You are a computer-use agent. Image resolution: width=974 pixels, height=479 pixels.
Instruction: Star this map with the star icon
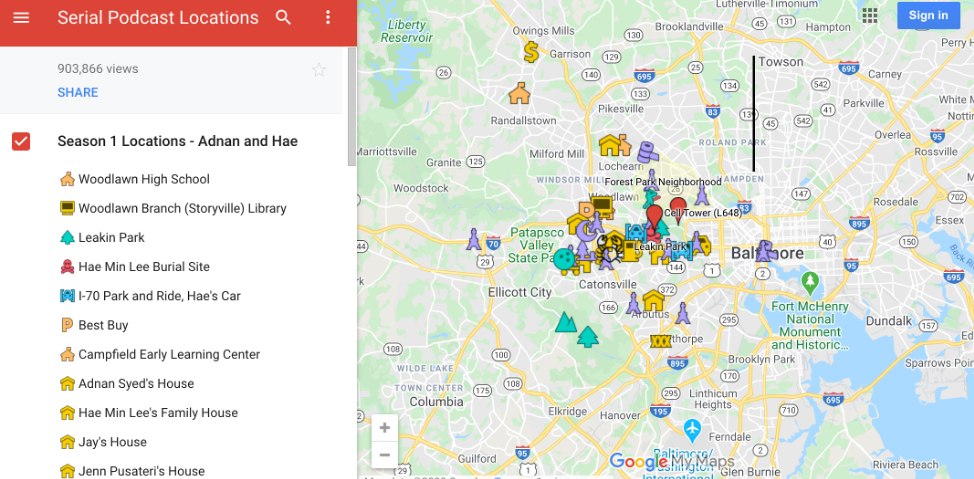[319, 70]
